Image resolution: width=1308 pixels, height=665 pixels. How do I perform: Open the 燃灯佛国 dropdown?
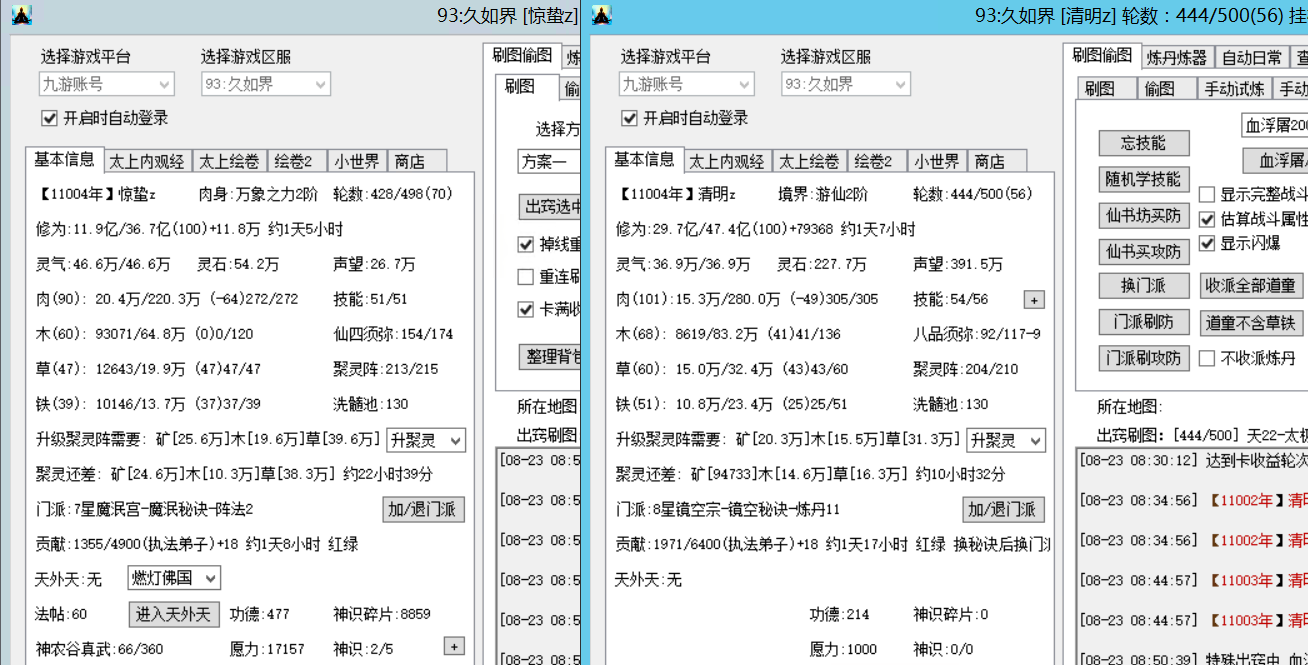point(174,578)
